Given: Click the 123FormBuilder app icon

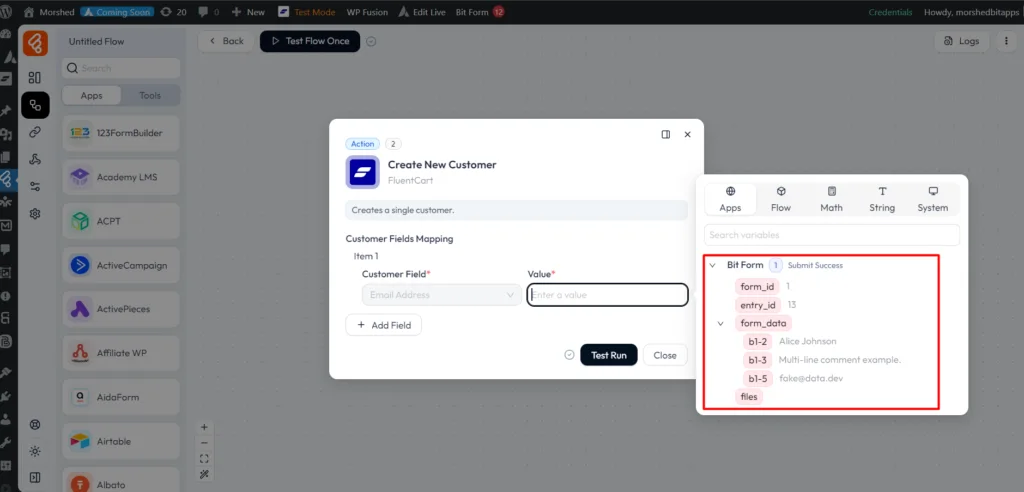Looking at the screenshot, I should pyautogui.click(x=80, y=133).
